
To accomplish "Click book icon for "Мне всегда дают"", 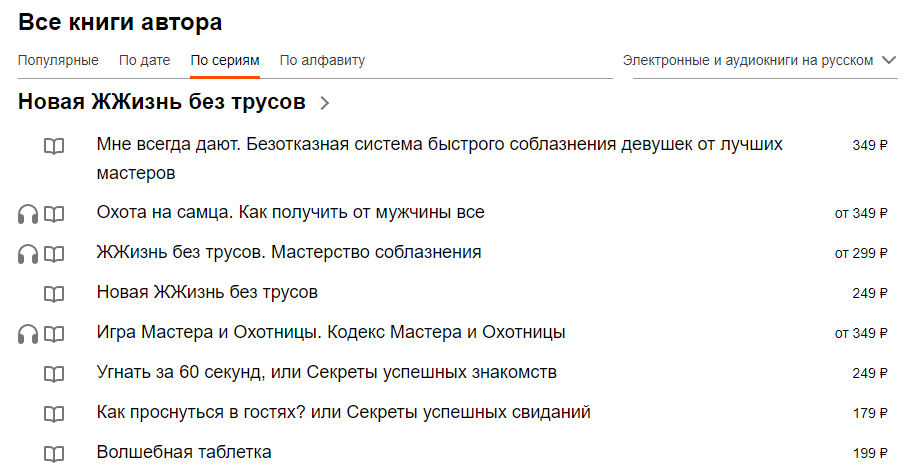I will tap(54, 146).
